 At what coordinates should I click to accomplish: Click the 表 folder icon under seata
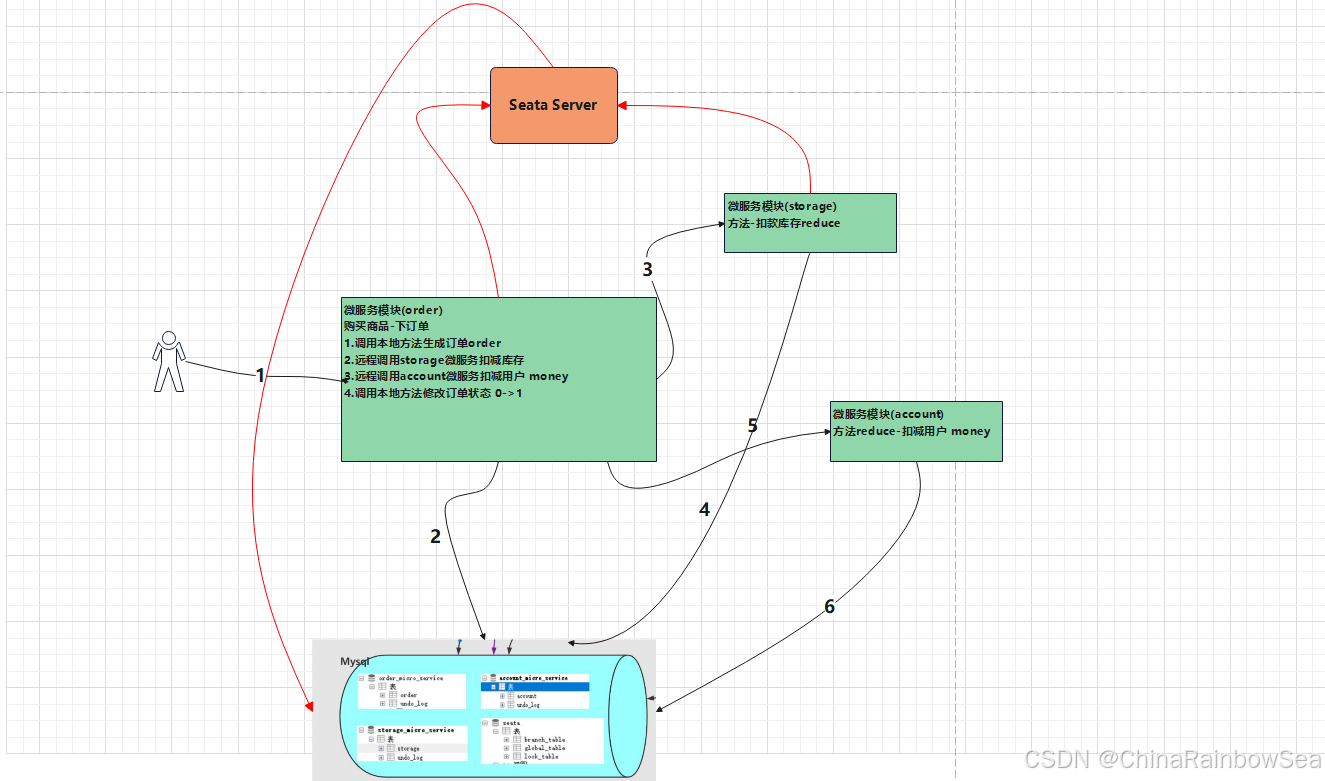click(506, 731)
